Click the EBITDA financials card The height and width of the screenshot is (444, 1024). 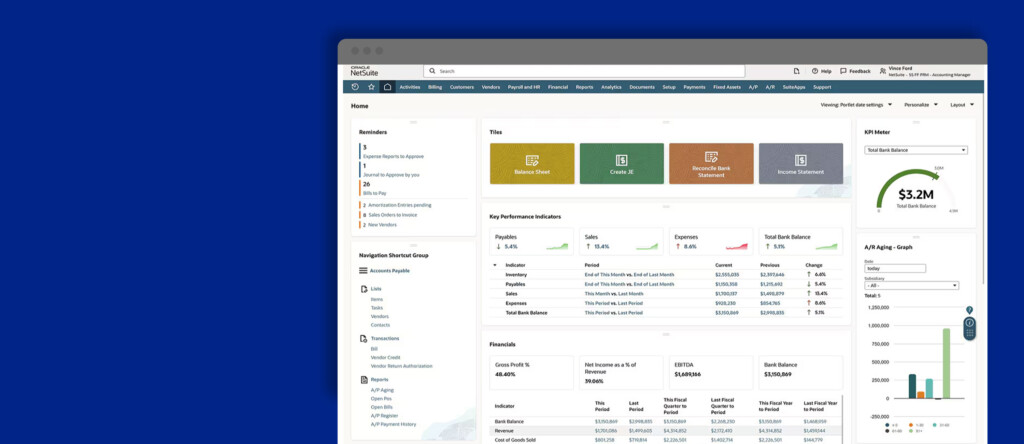click(x=711, y=373)
